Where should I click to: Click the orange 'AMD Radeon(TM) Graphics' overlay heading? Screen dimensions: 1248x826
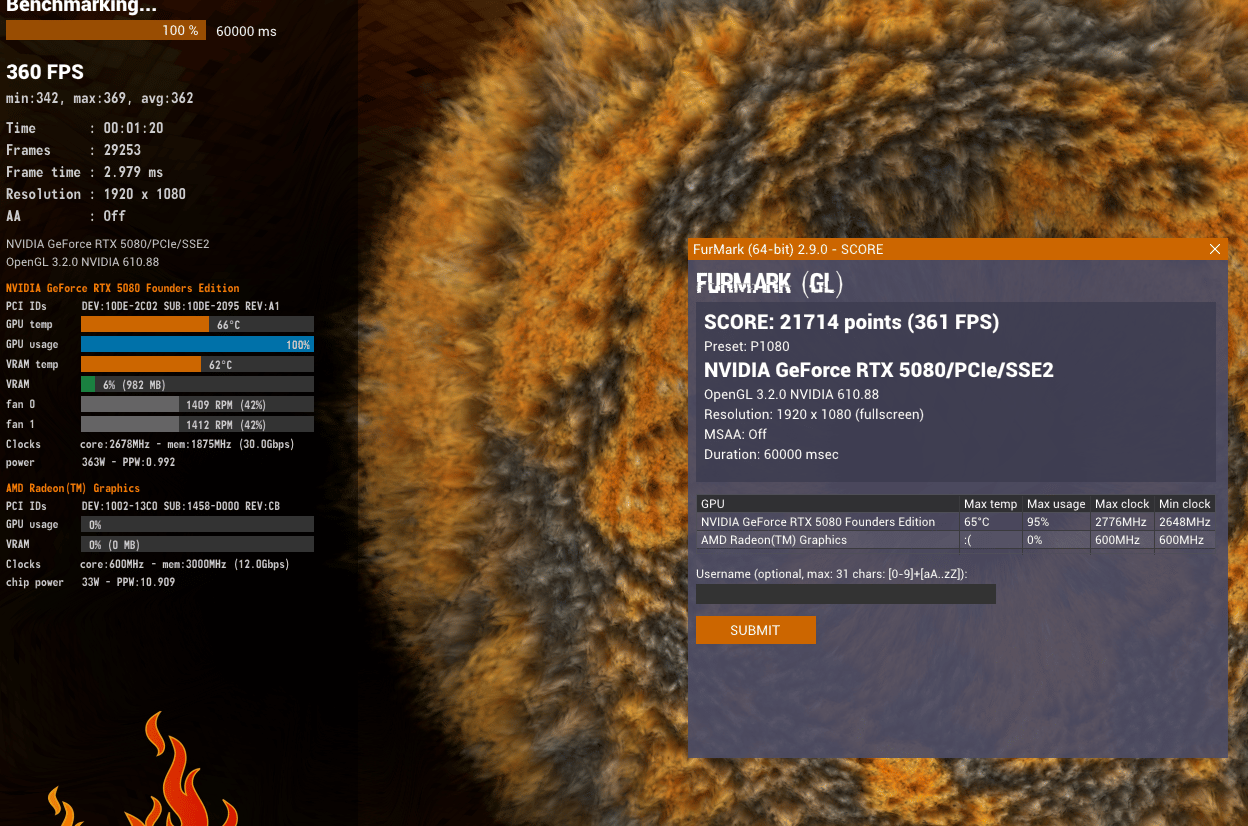click(x=73, y=488)
